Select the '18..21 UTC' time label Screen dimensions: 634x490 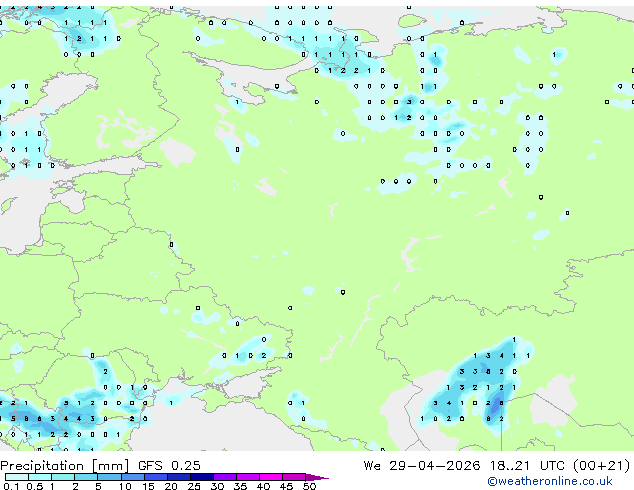[528, 466]
